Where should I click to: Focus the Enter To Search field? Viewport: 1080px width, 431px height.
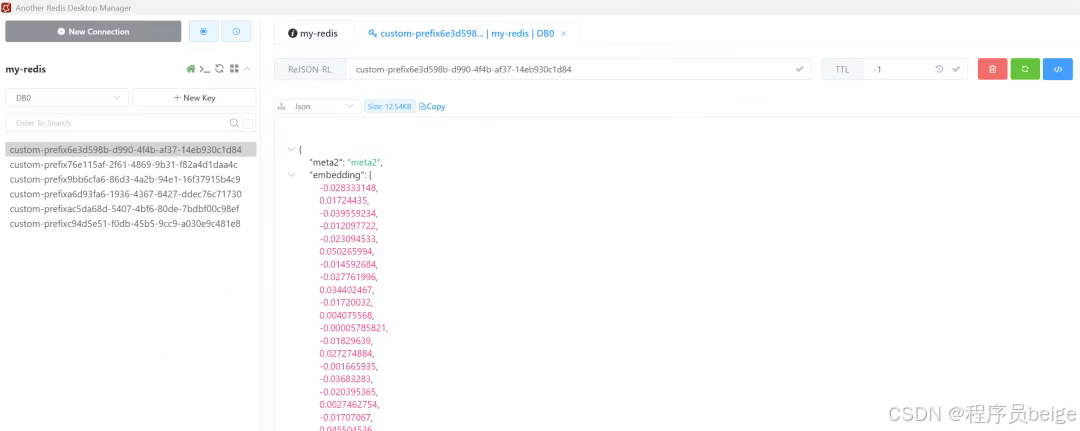click(x=117, y=123)
